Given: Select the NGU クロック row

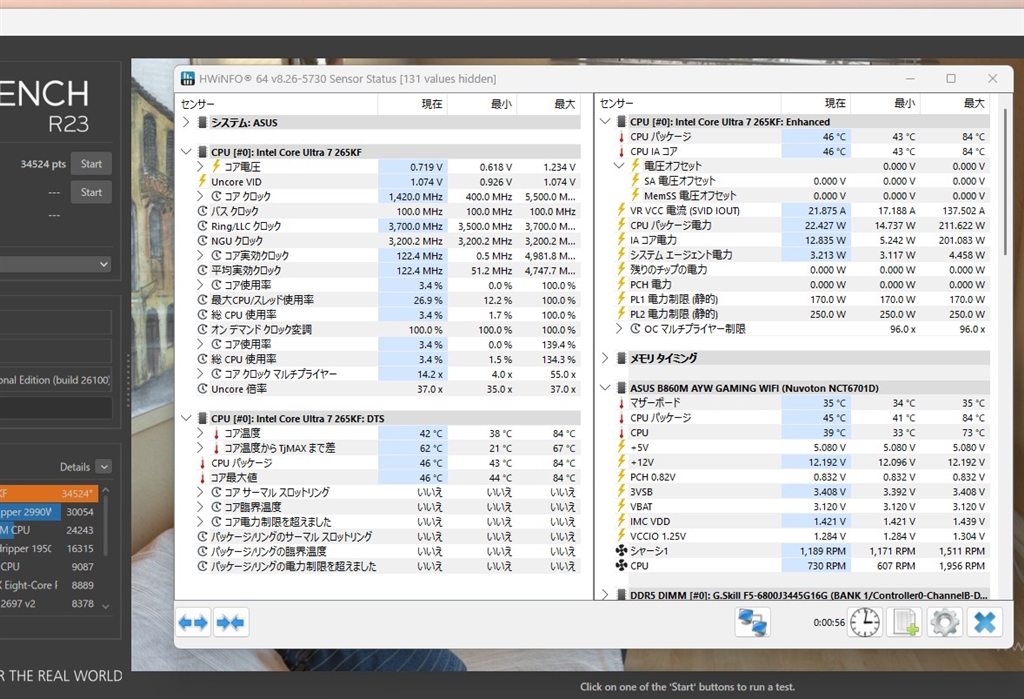Looking at the screenshot, I should pyautogui.click(x=388, y=240).
